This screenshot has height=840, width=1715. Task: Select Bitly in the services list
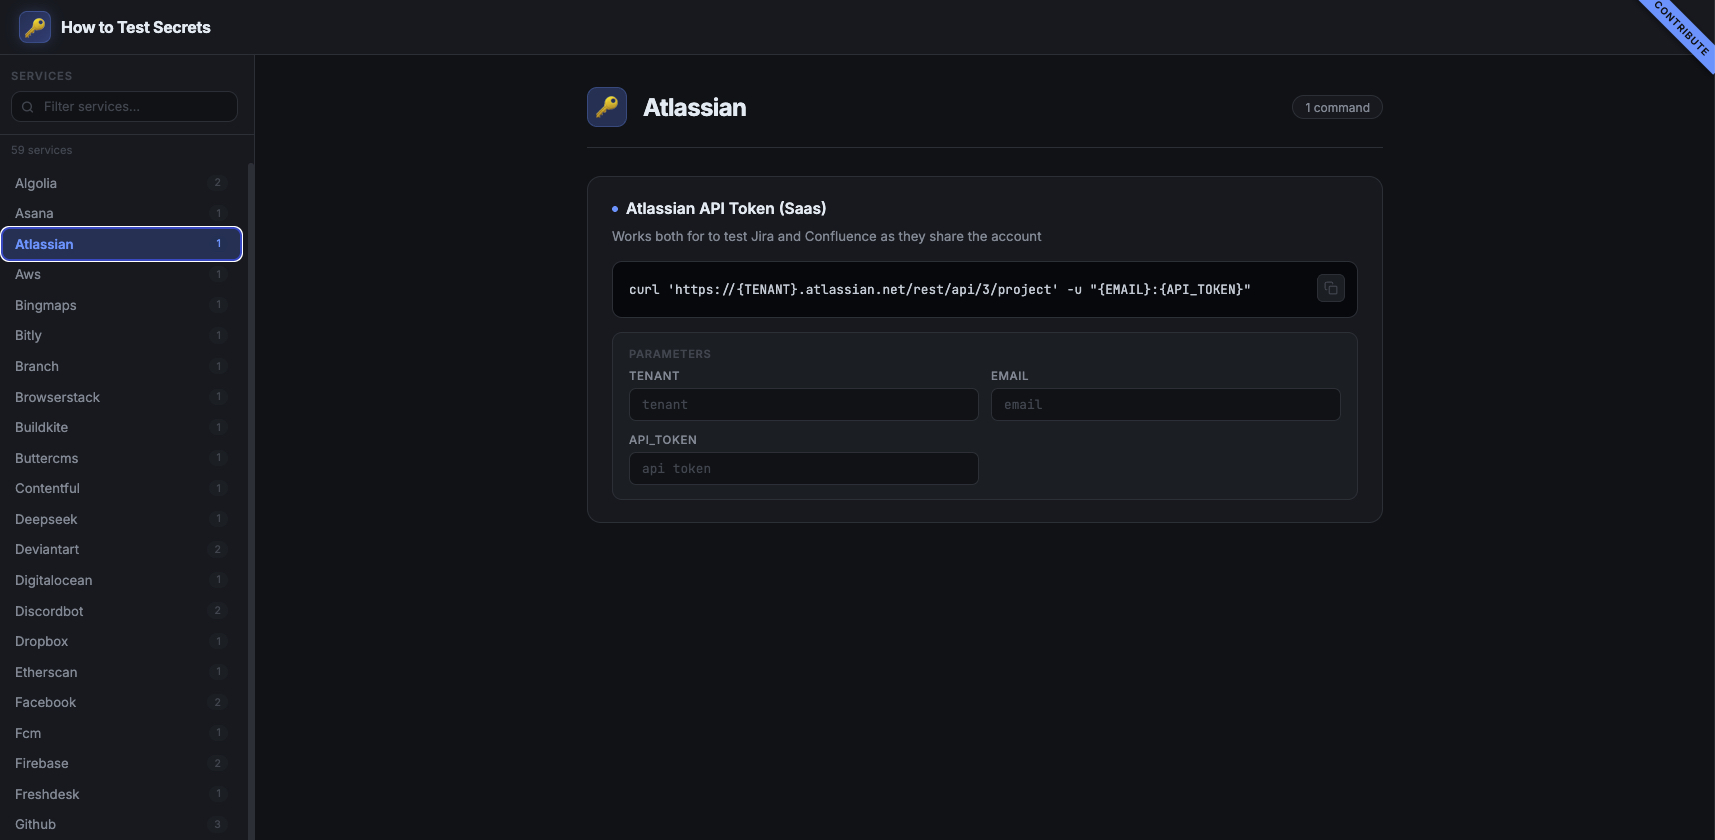click(x=121, y=335)
